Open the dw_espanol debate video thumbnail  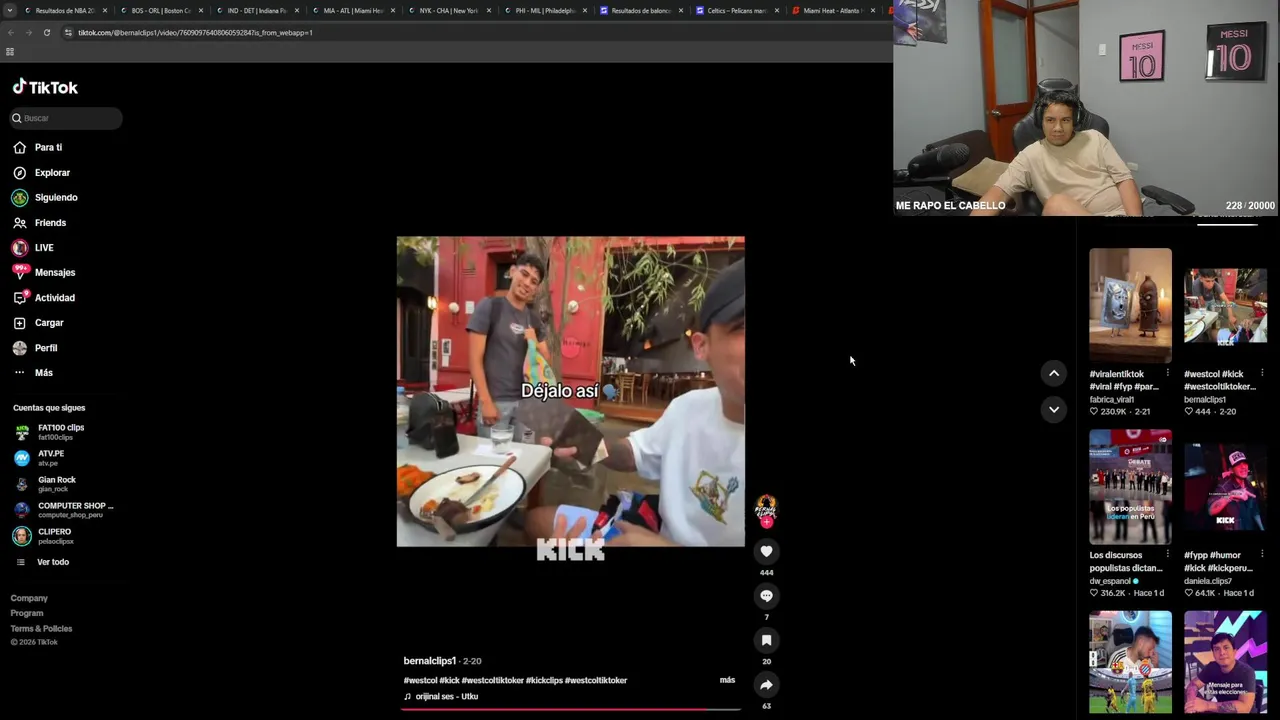1130,487
